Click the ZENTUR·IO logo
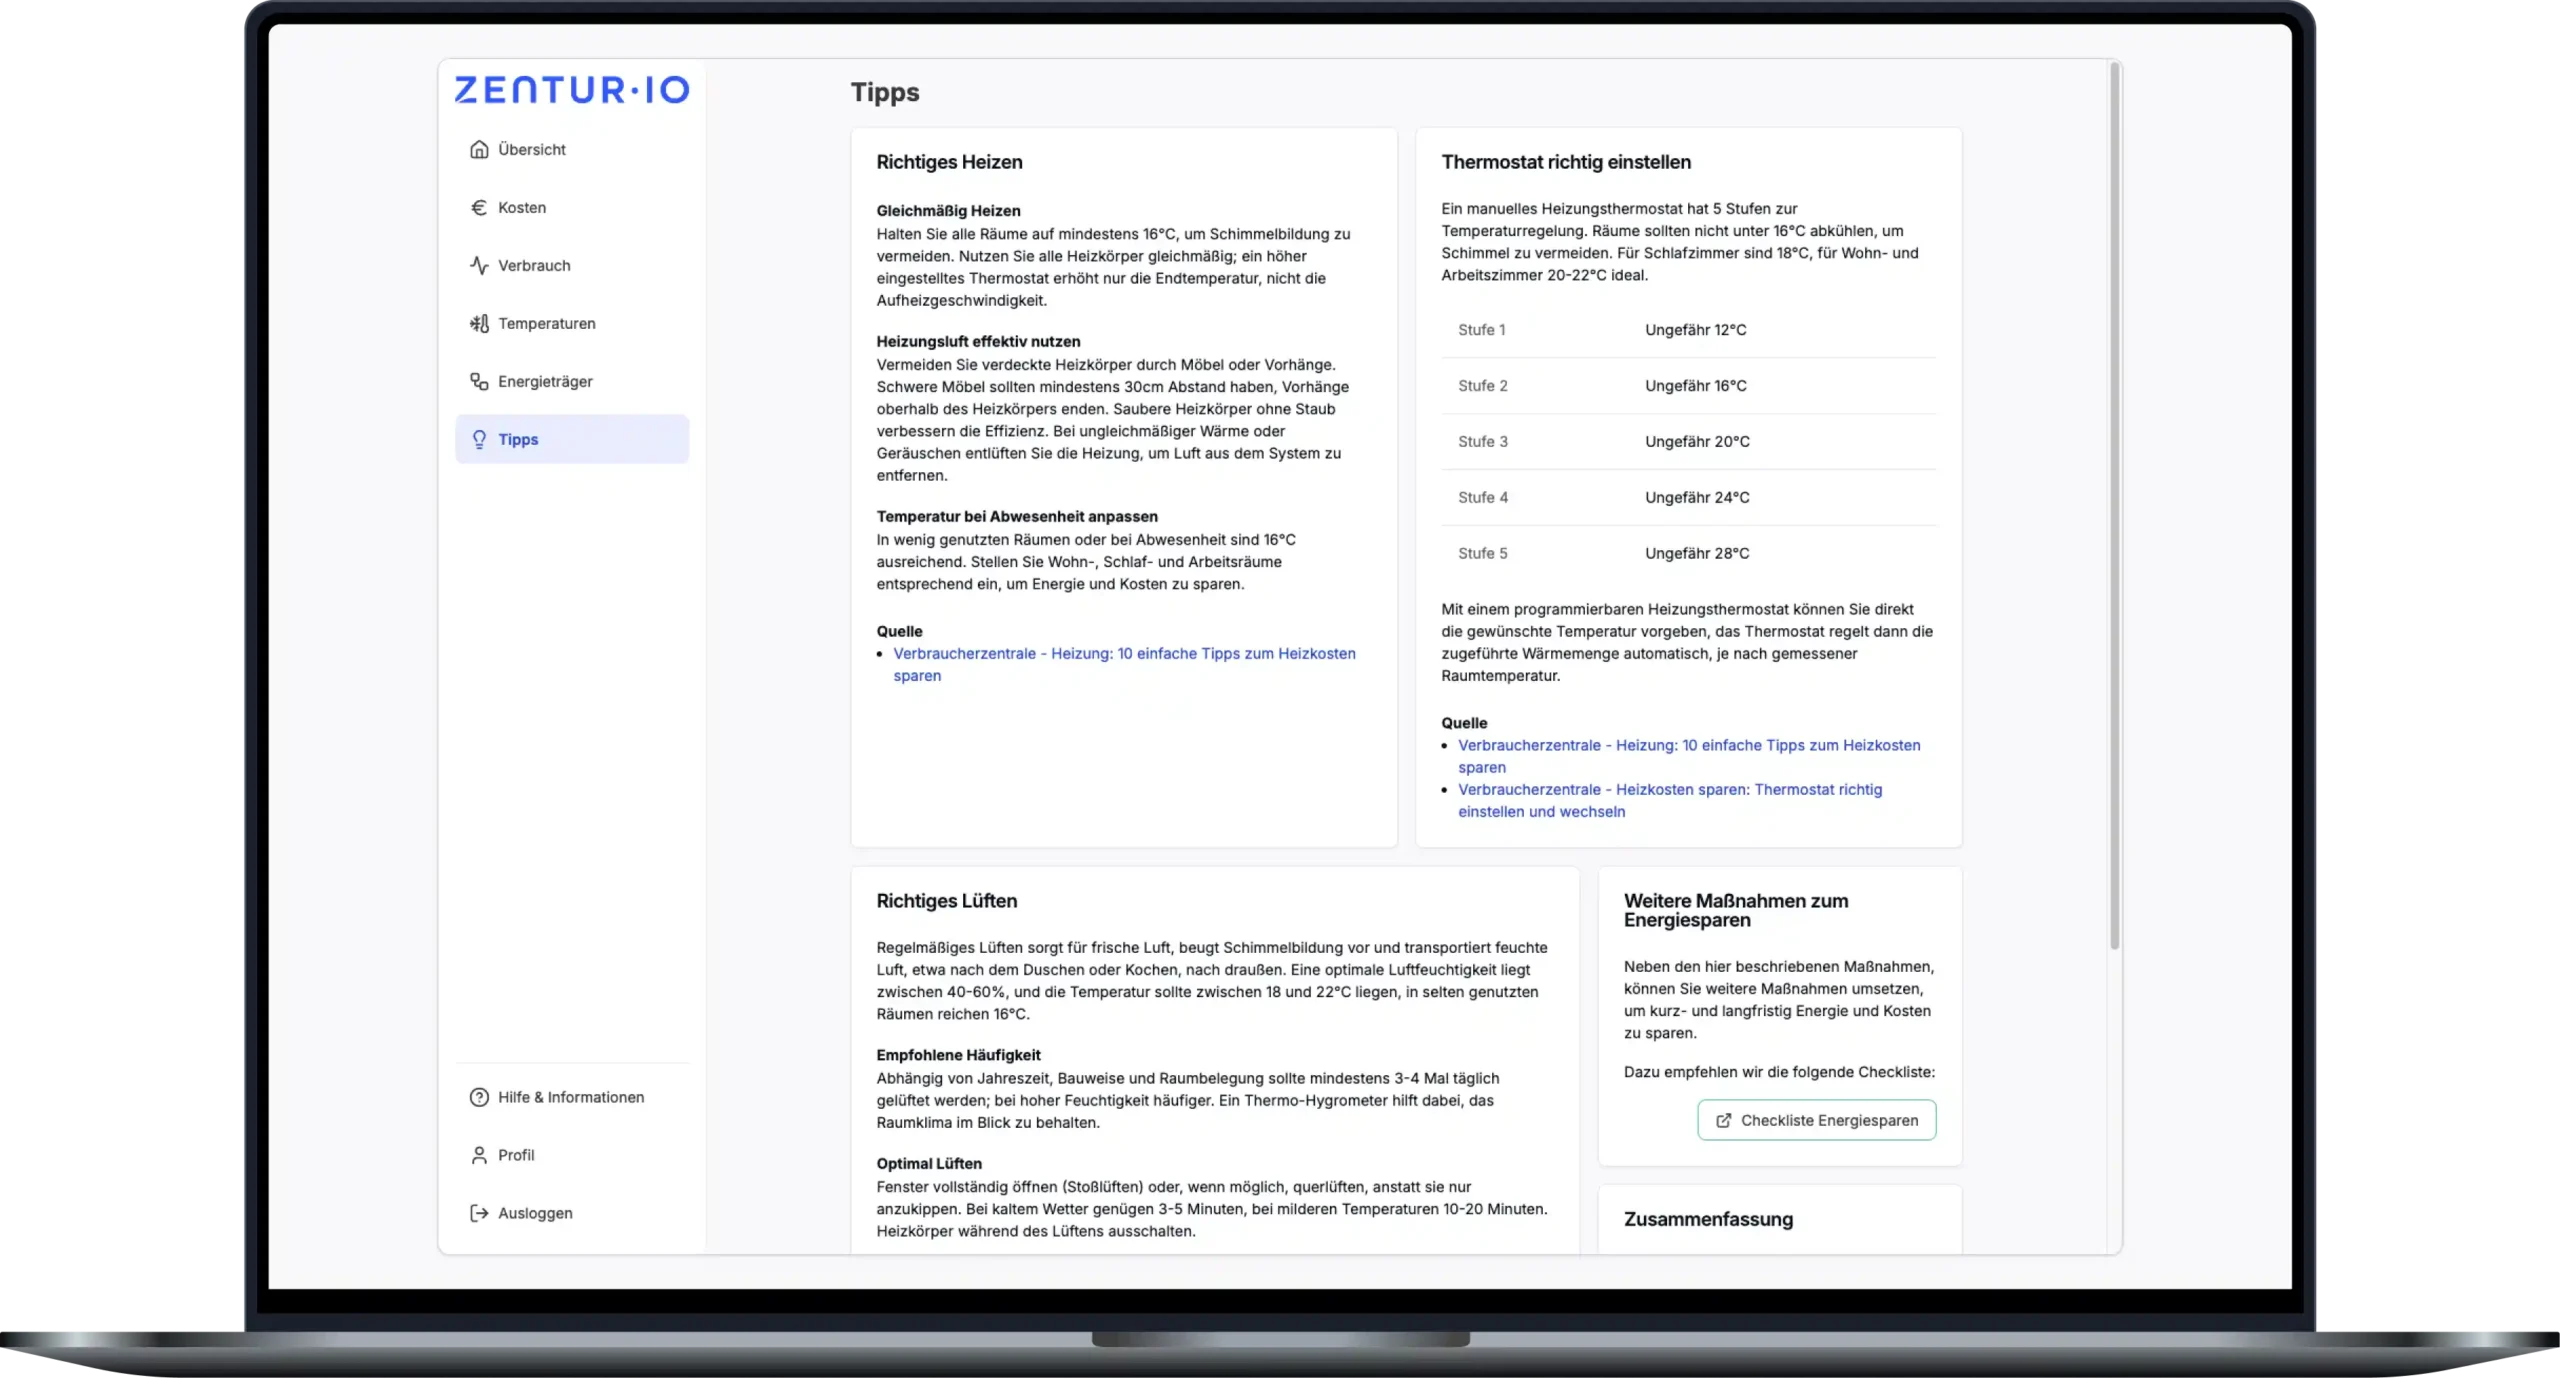The image size is (2560, 1378). pyautogui.click(x=571, y=91)
